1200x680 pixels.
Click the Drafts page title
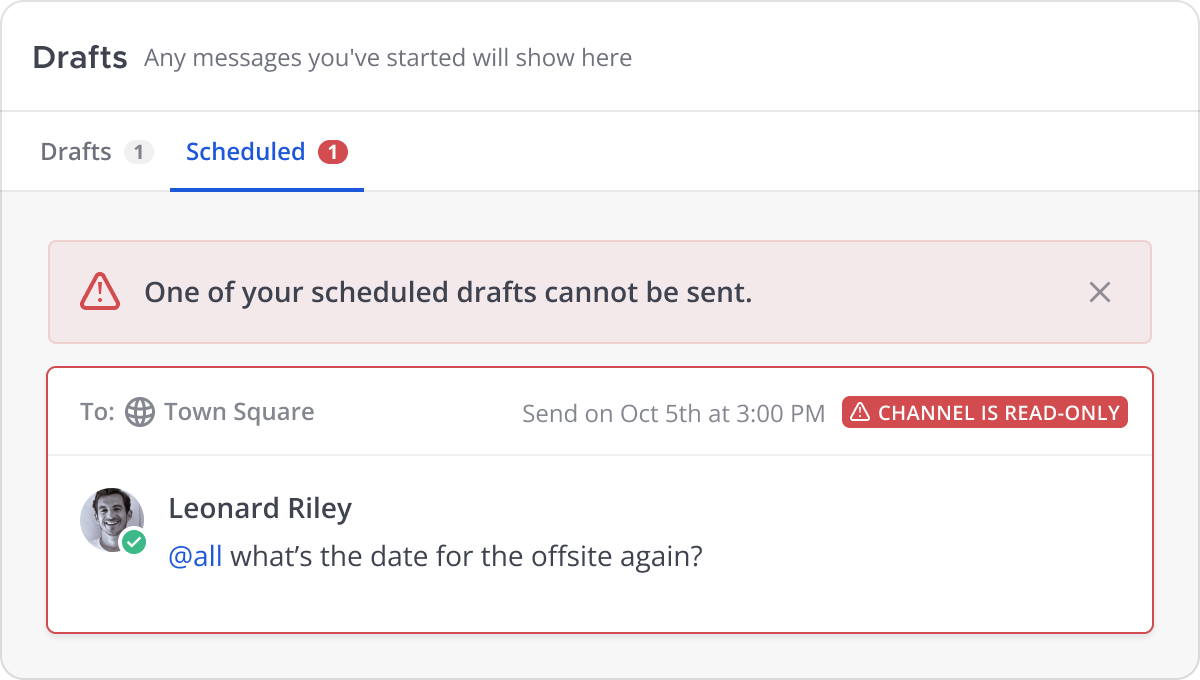pos(80,57)
